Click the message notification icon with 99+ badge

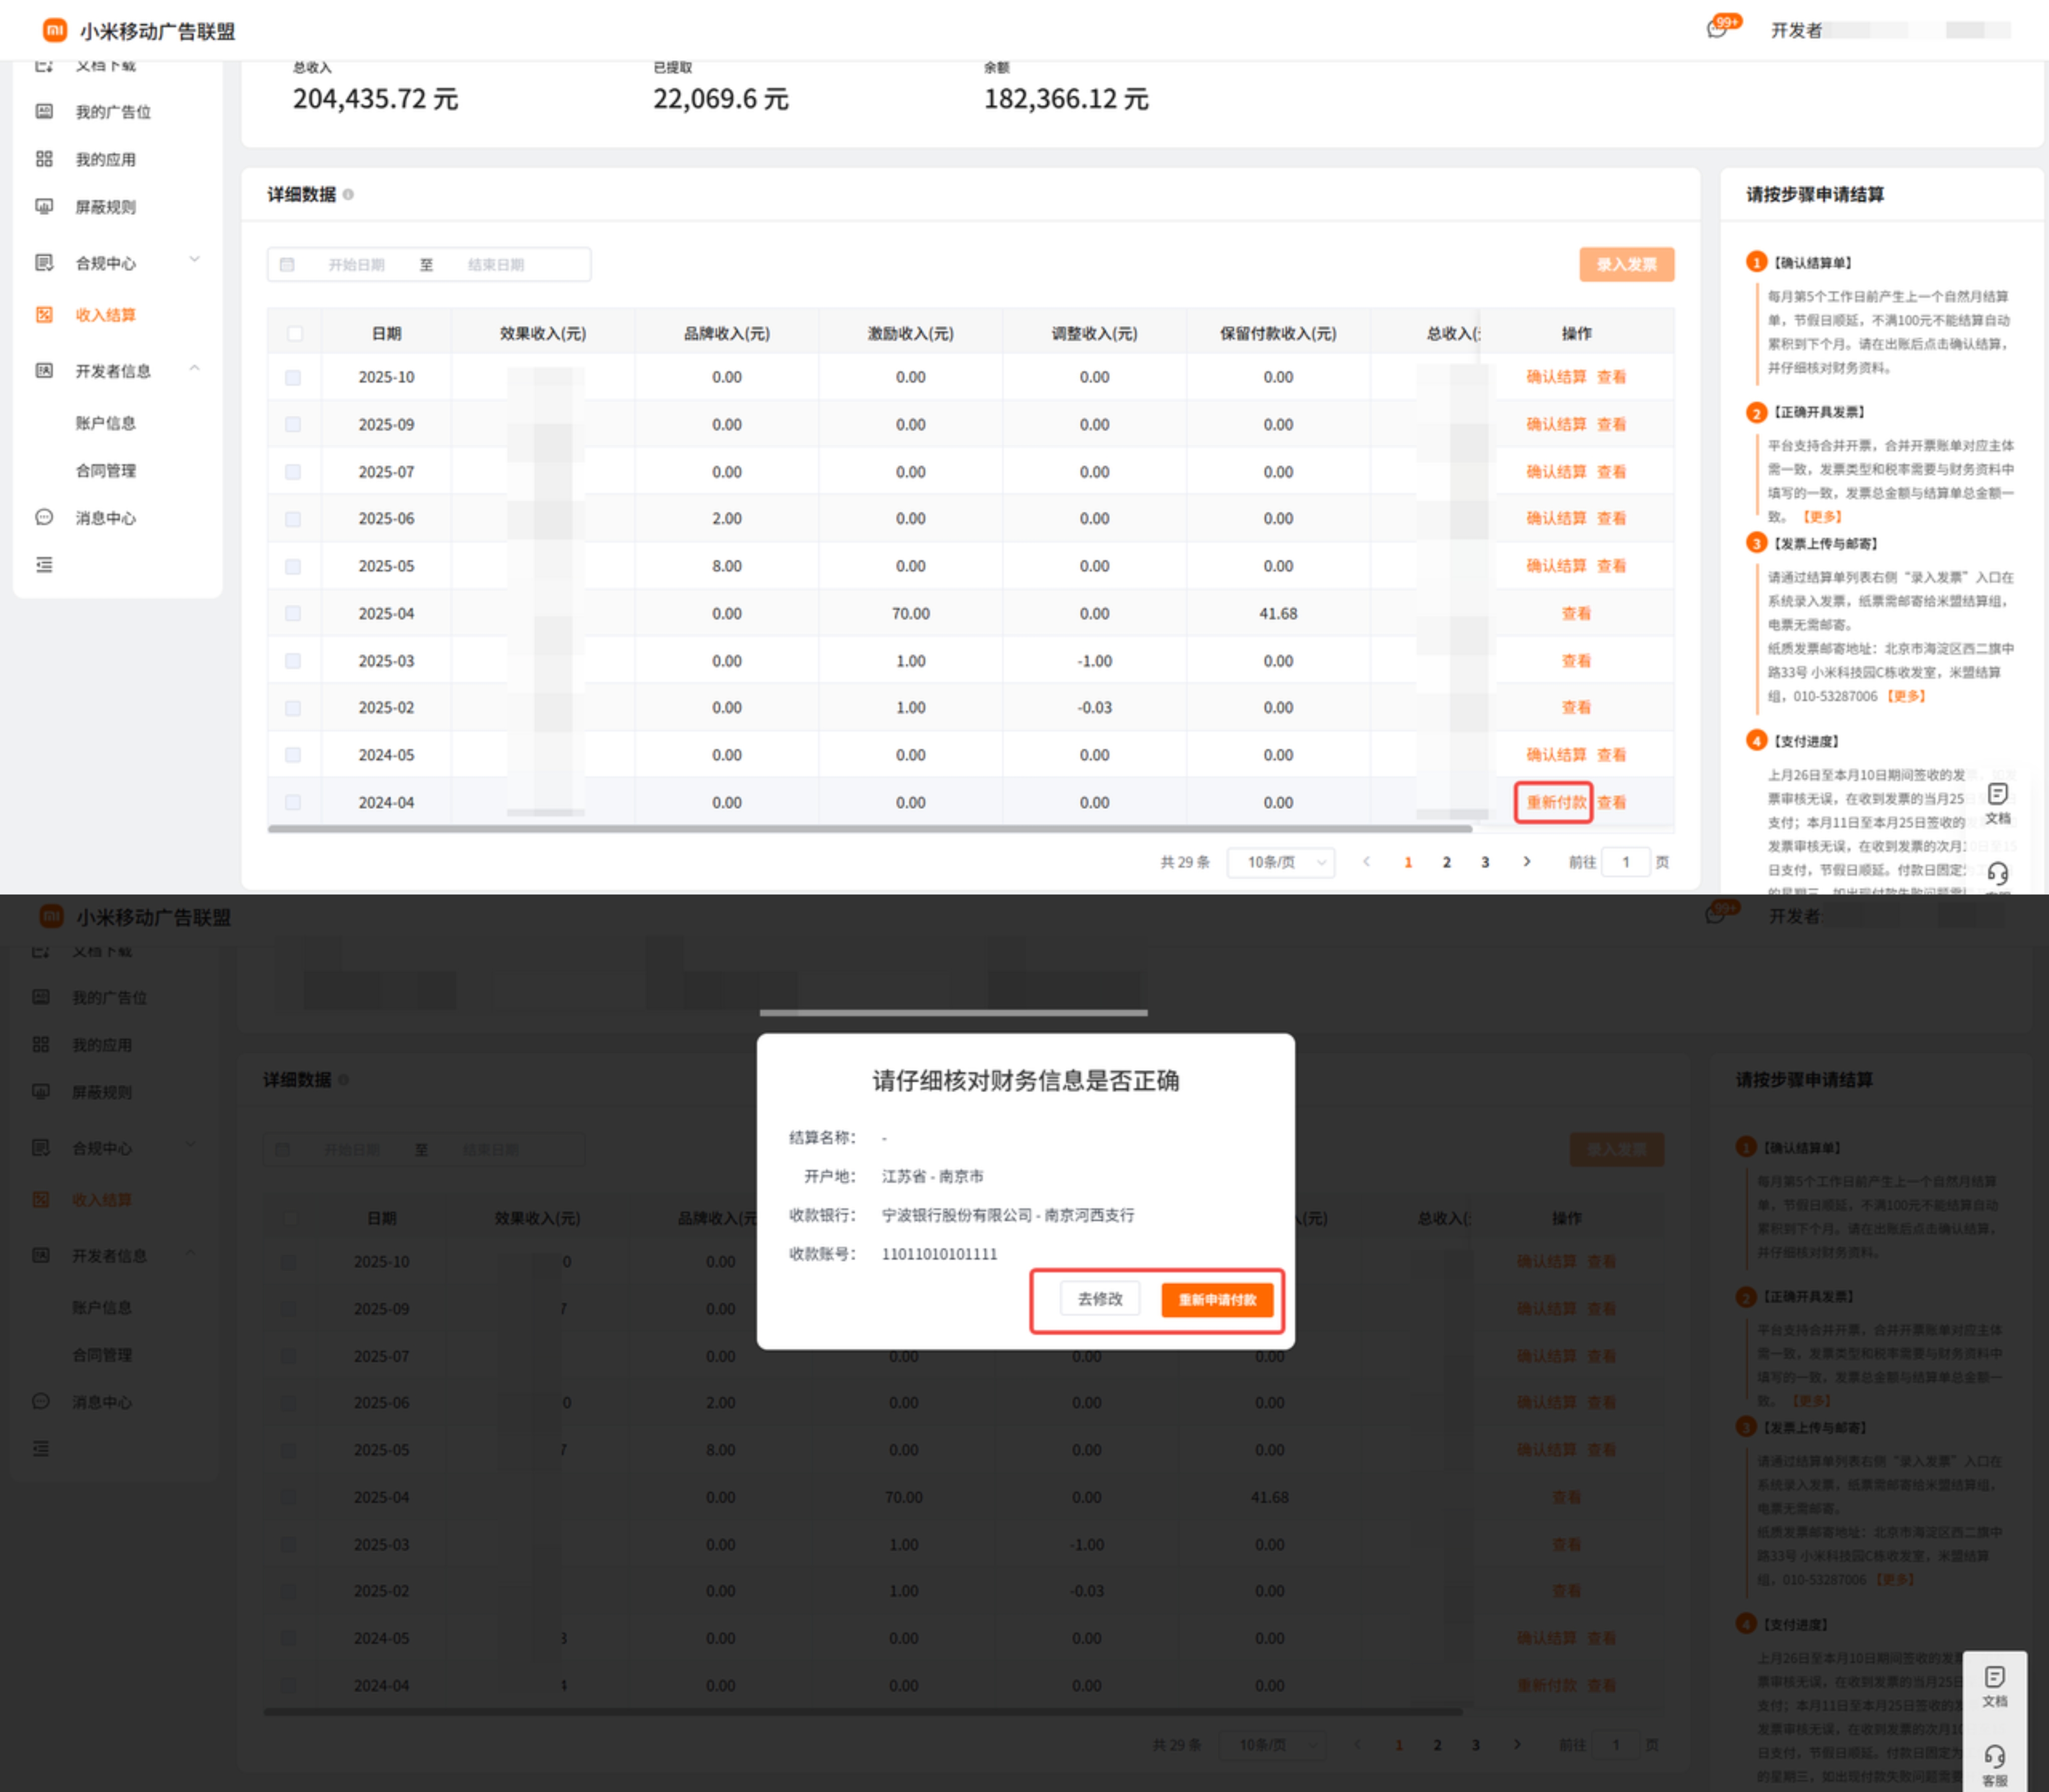click(x=1717, y=29)
